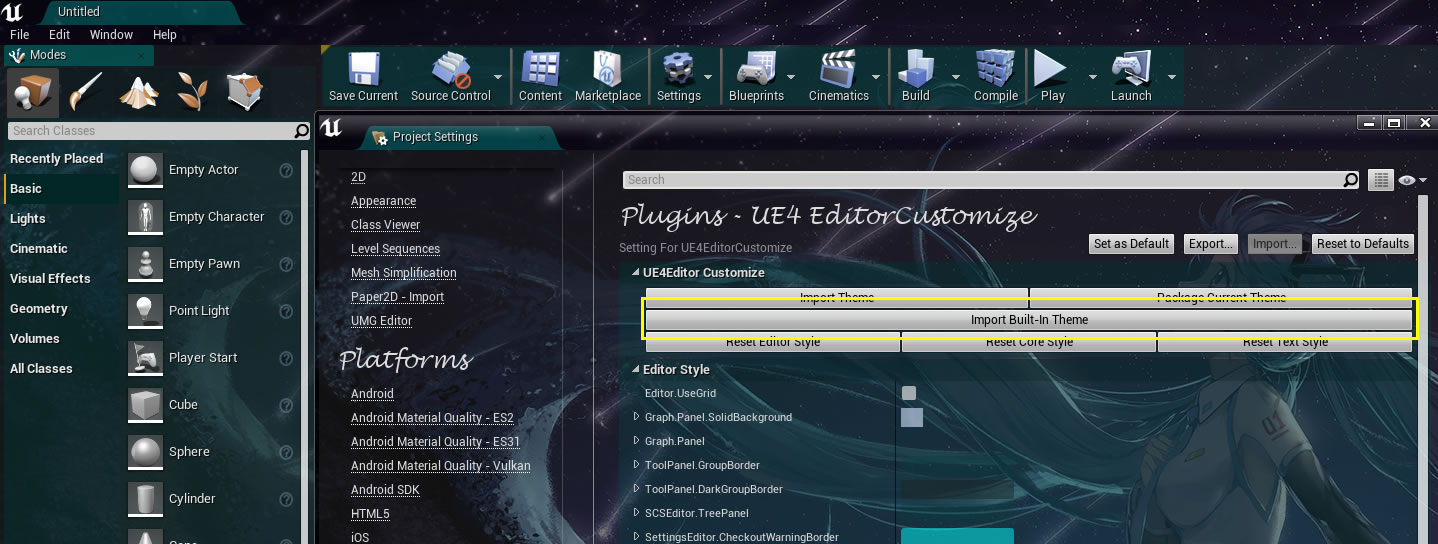Select the Lights category
This screenshot has width=1438, height=544.
point(28,218)
